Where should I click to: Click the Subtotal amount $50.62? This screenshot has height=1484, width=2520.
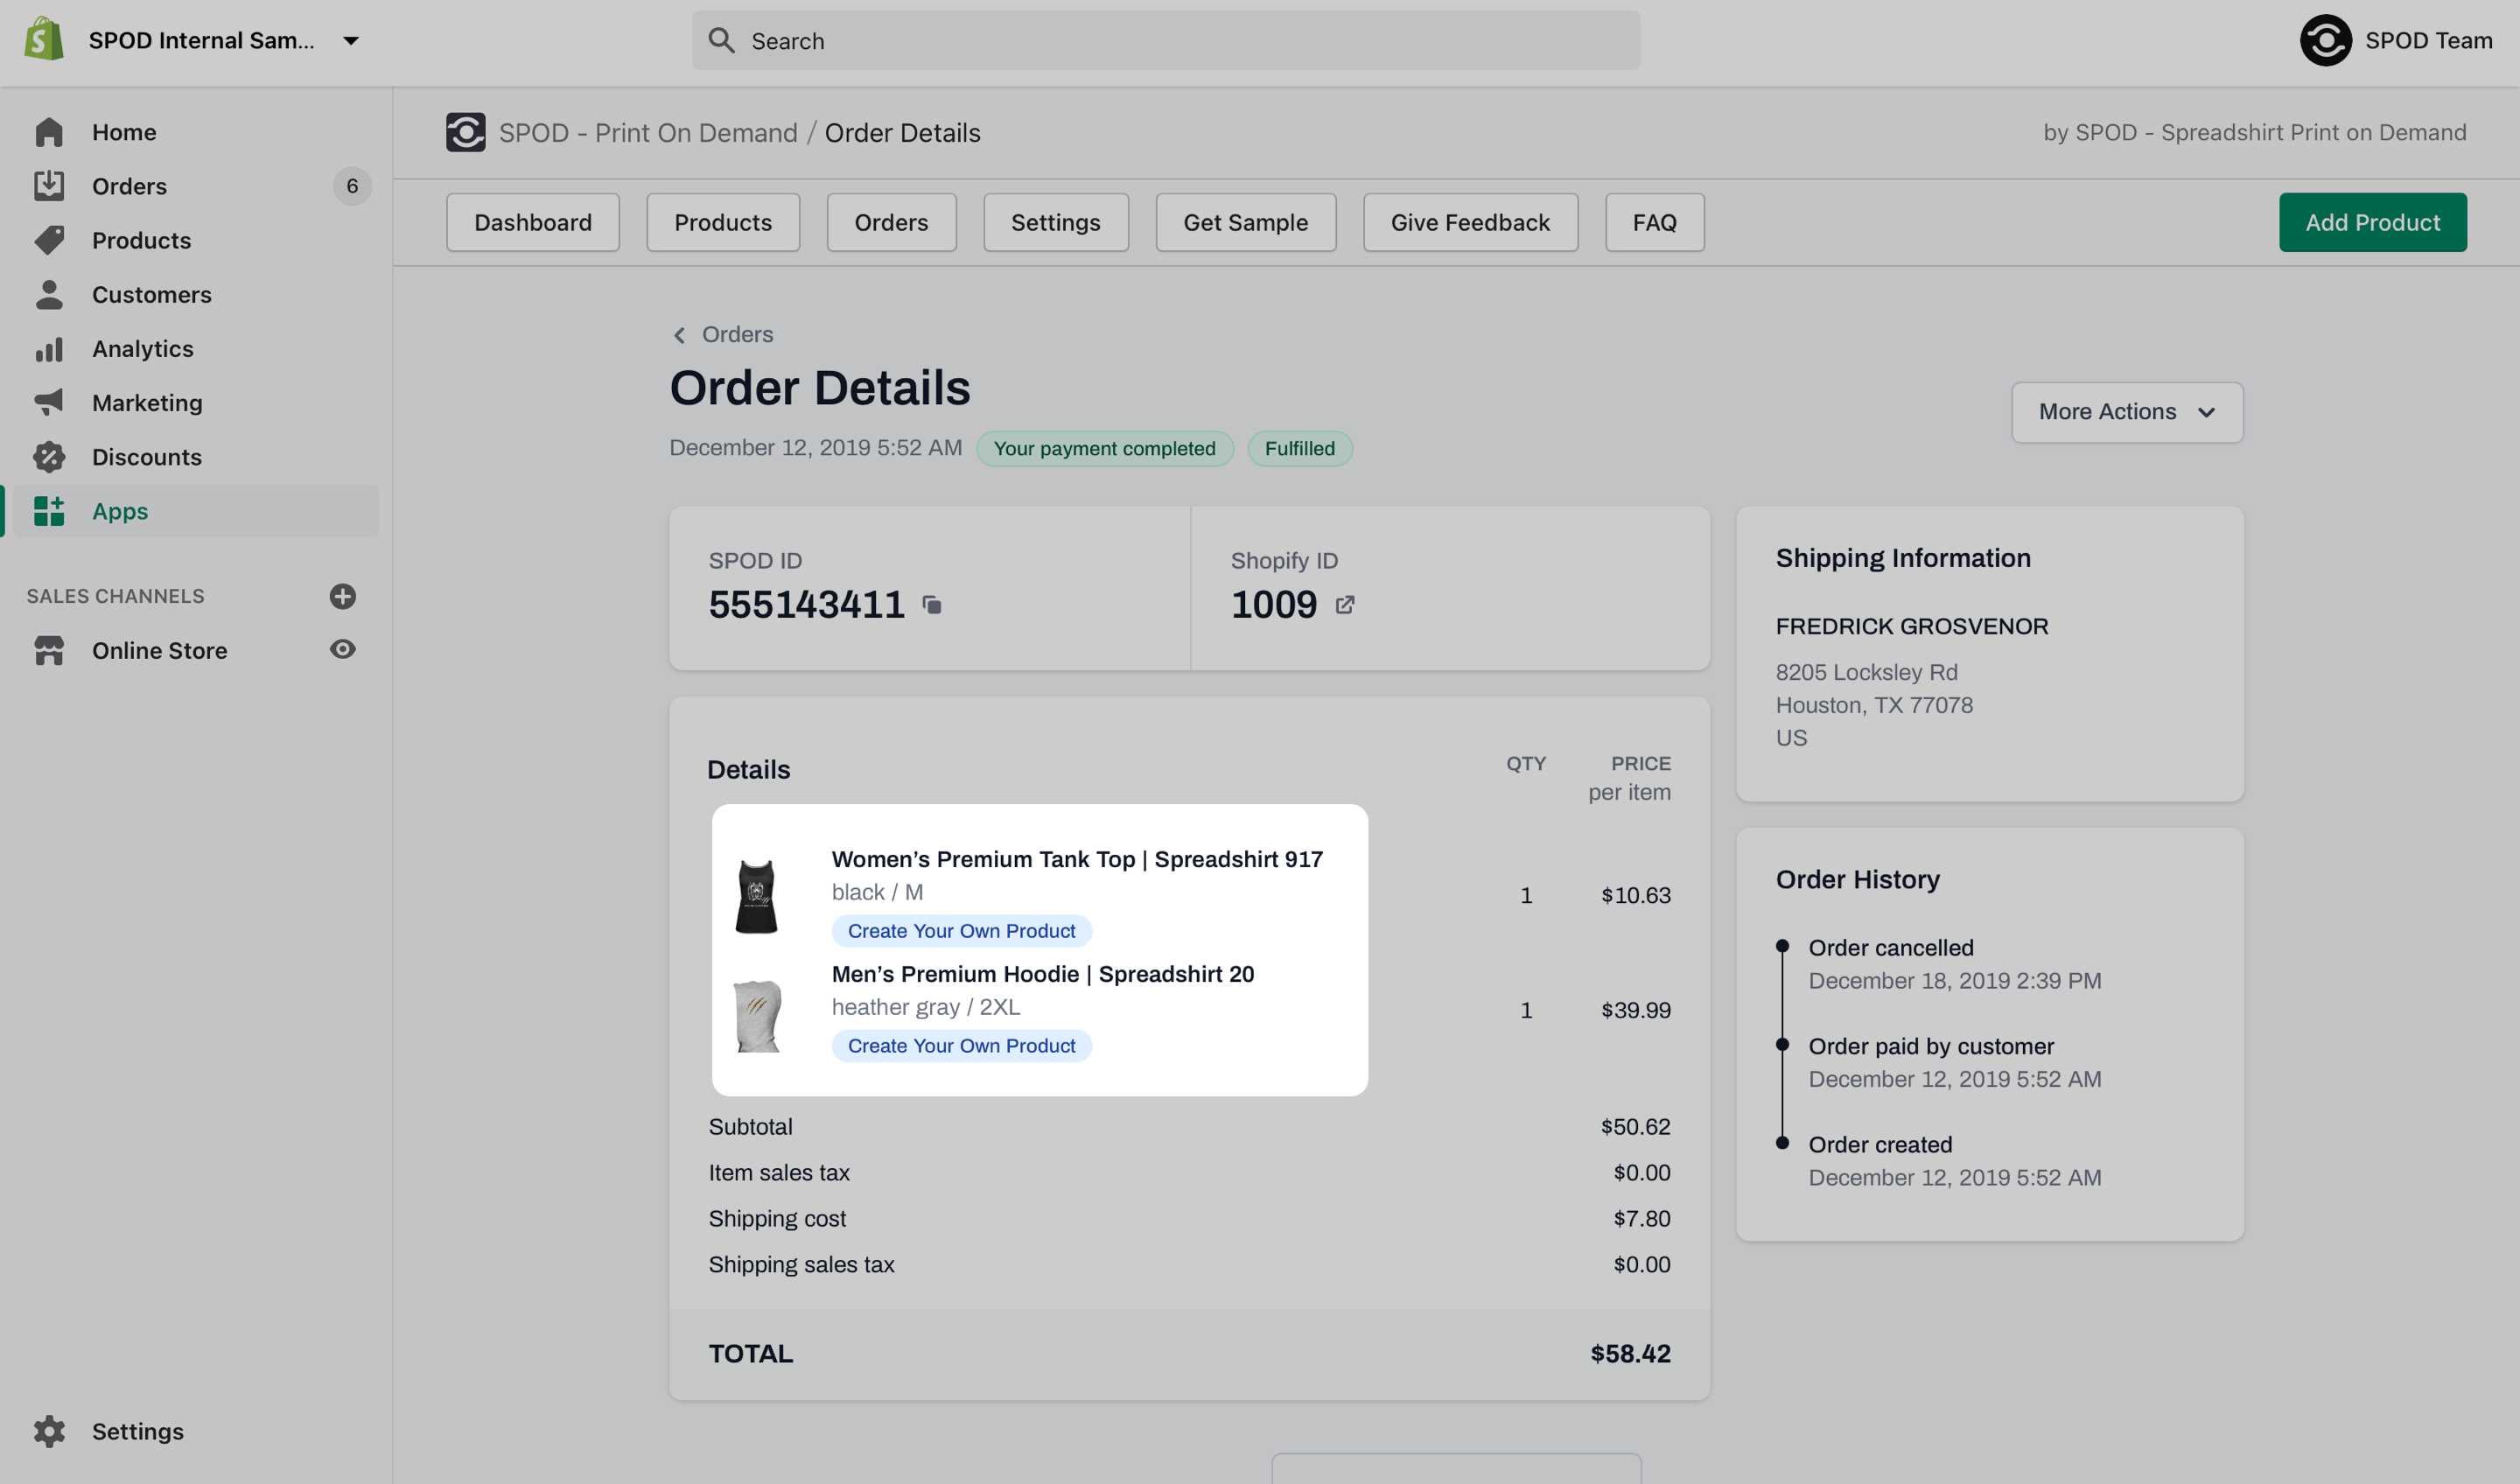coord(1635,1127)
